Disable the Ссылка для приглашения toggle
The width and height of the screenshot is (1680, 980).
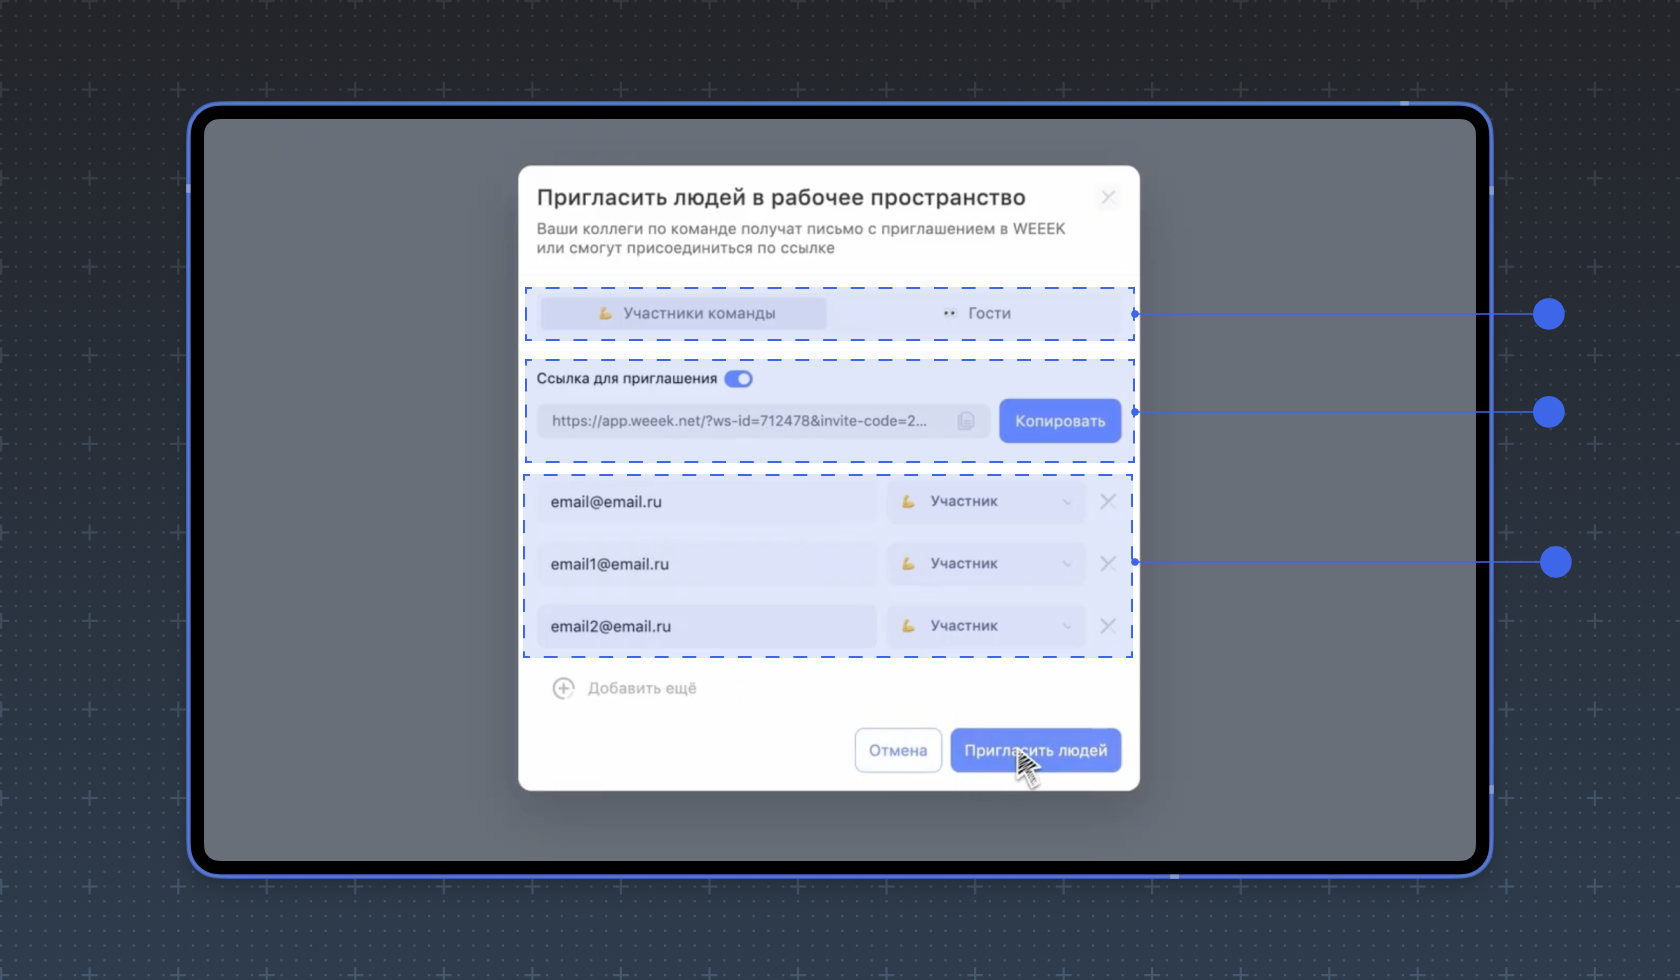tap(739, 379)
